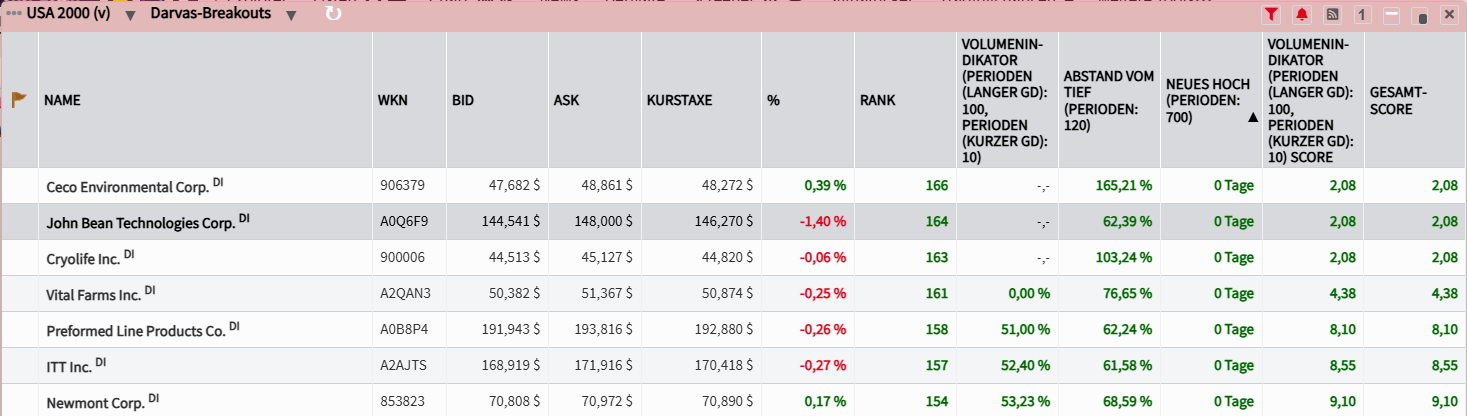
Task: Minimize the Darvas-Breakouts widget
Action: pyautogui.click(x=1391, y=15)
